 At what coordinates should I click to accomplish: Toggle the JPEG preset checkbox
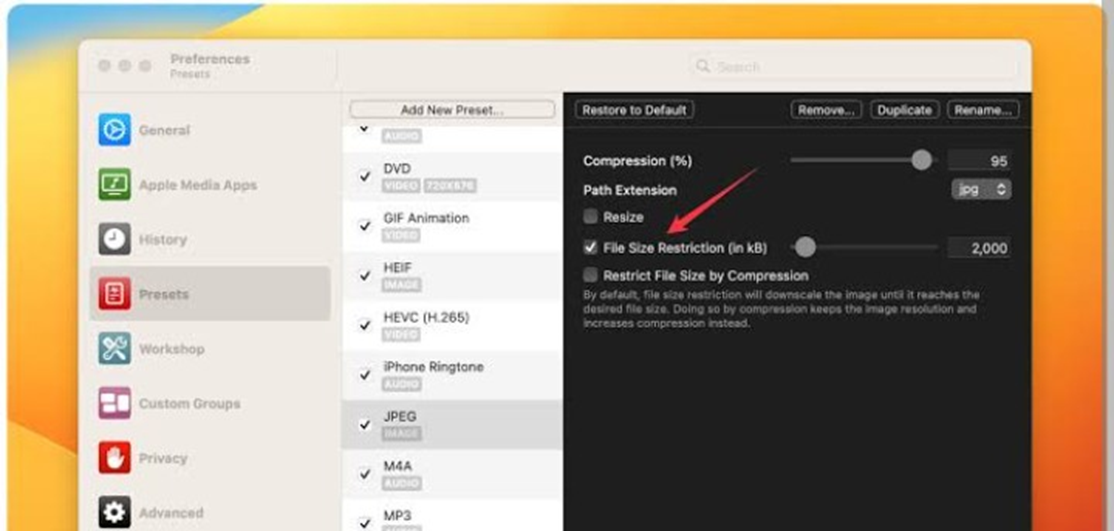[x=365, y=424]
